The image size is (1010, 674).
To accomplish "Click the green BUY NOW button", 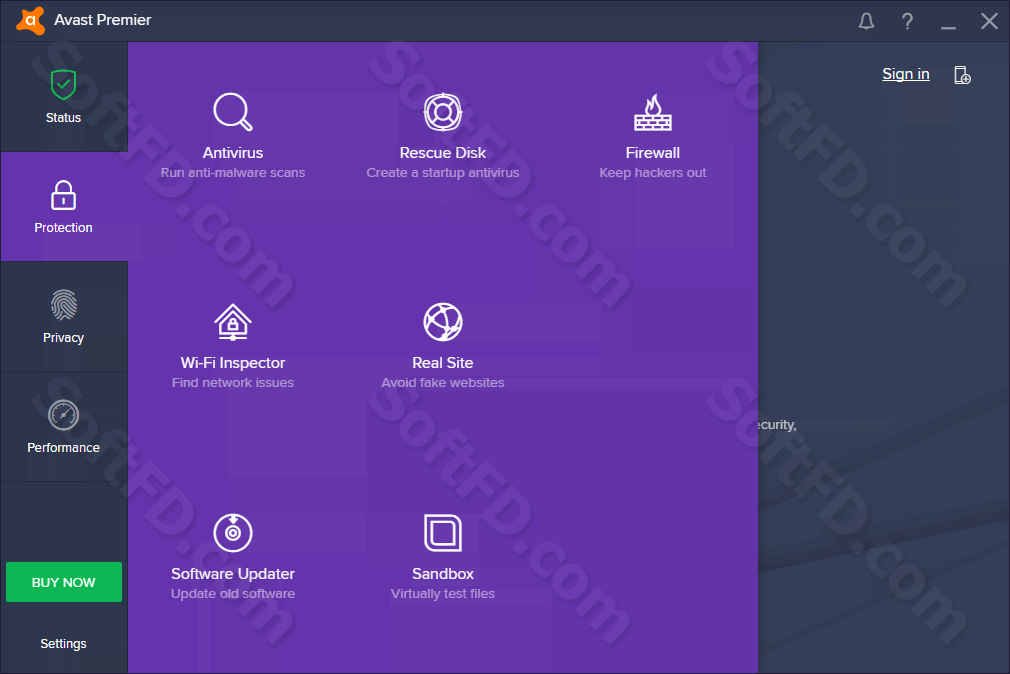I will point(64,582).
